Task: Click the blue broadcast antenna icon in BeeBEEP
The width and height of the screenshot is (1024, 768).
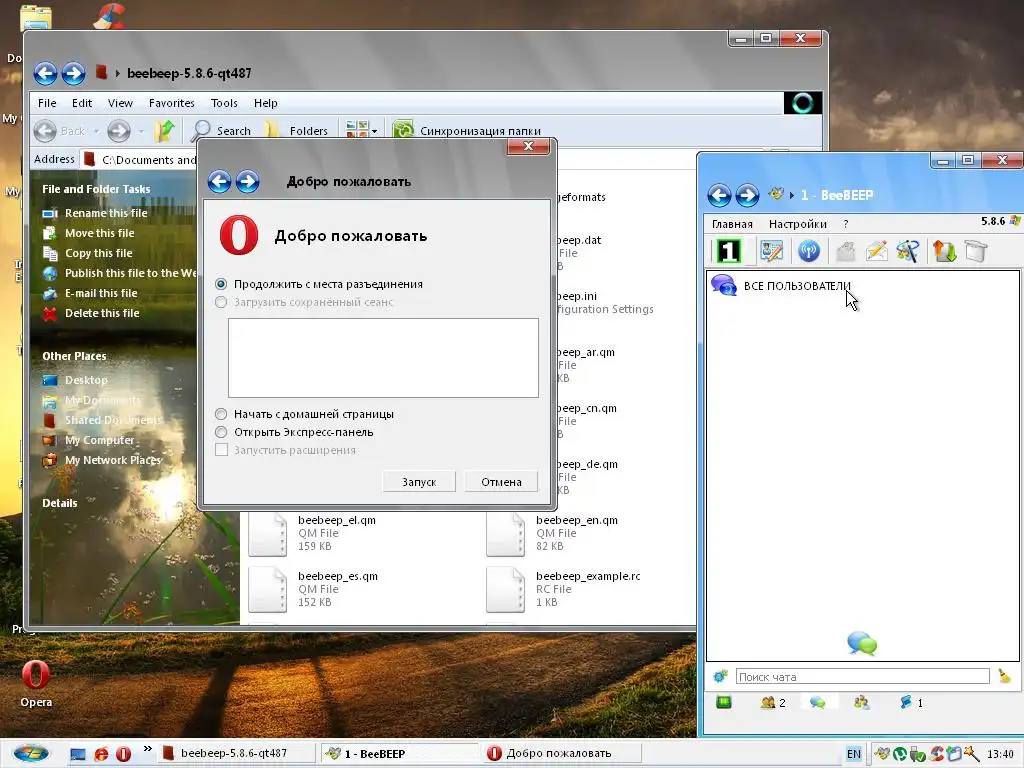Action: 808,251
